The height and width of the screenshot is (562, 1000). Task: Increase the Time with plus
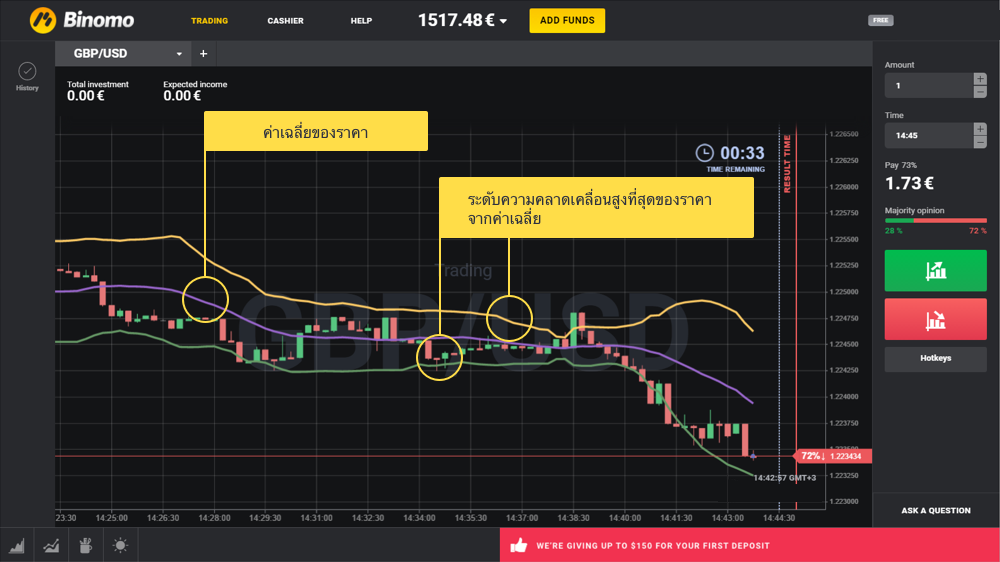tap(980, 129)
